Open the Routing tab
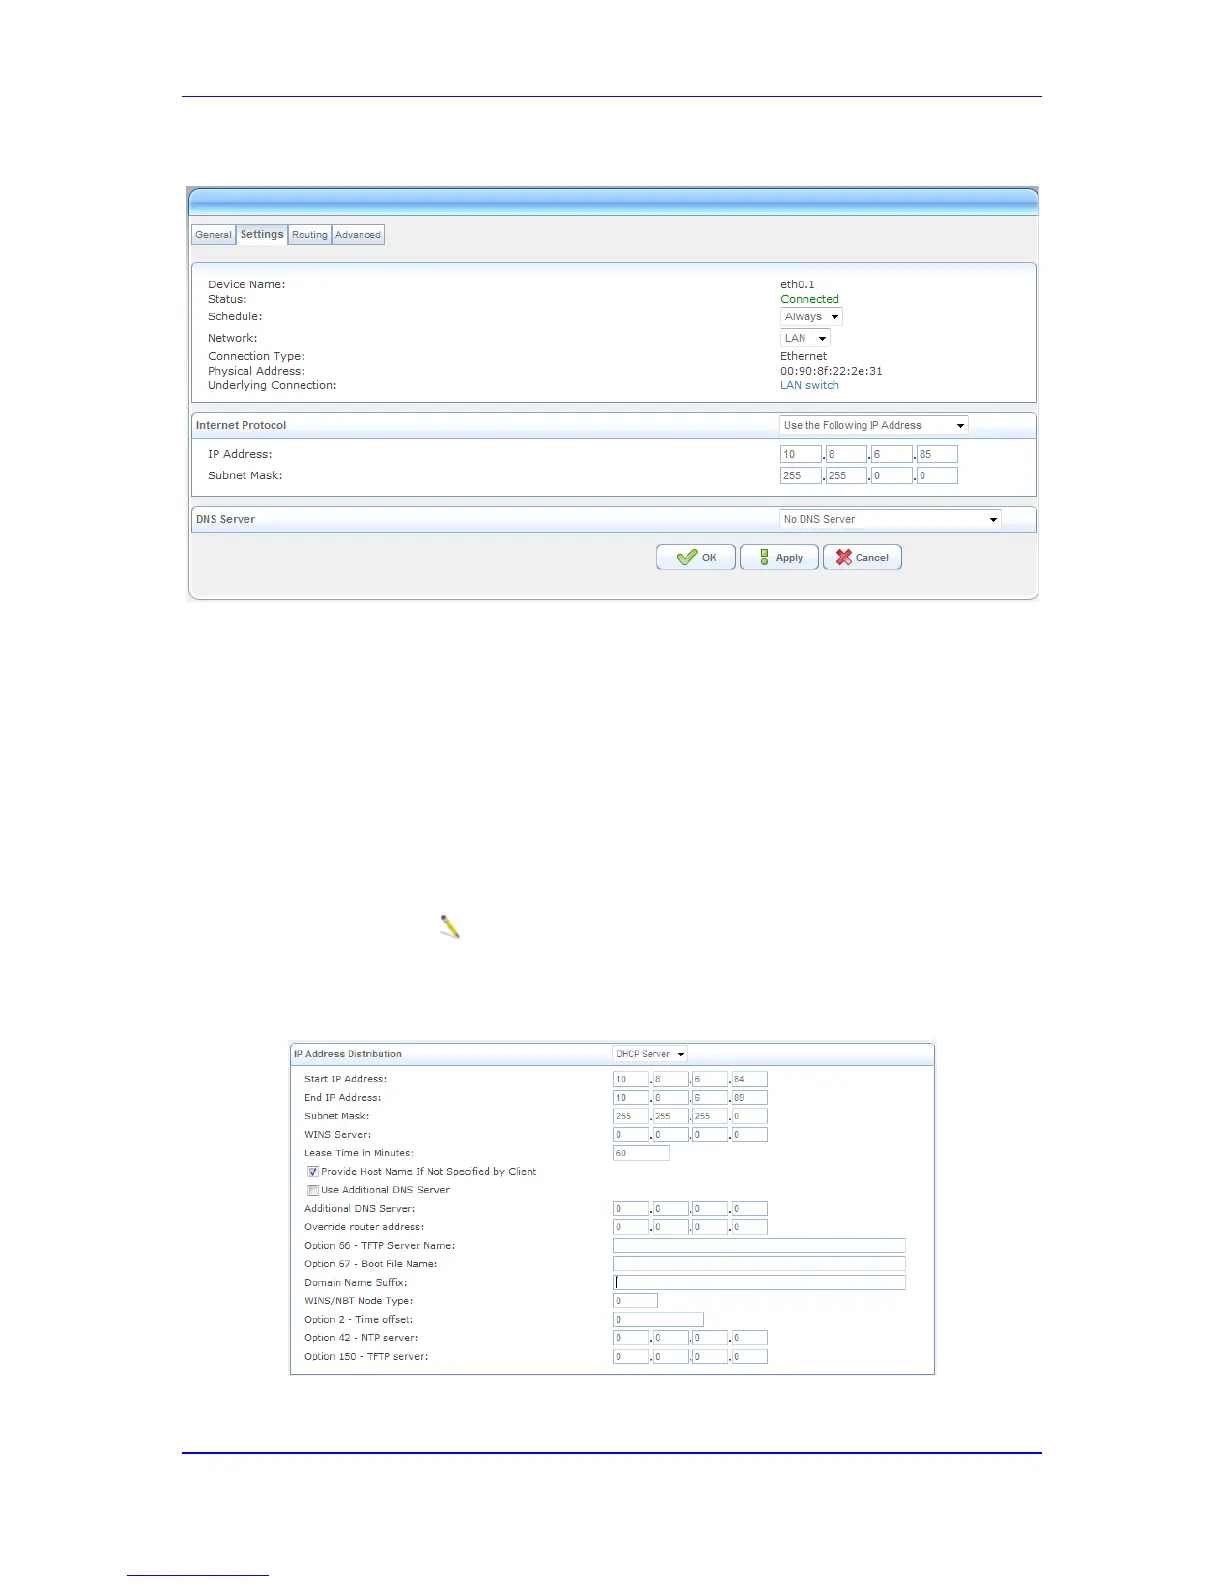This screenshot has height=1584, width=1224. [310, 235]
